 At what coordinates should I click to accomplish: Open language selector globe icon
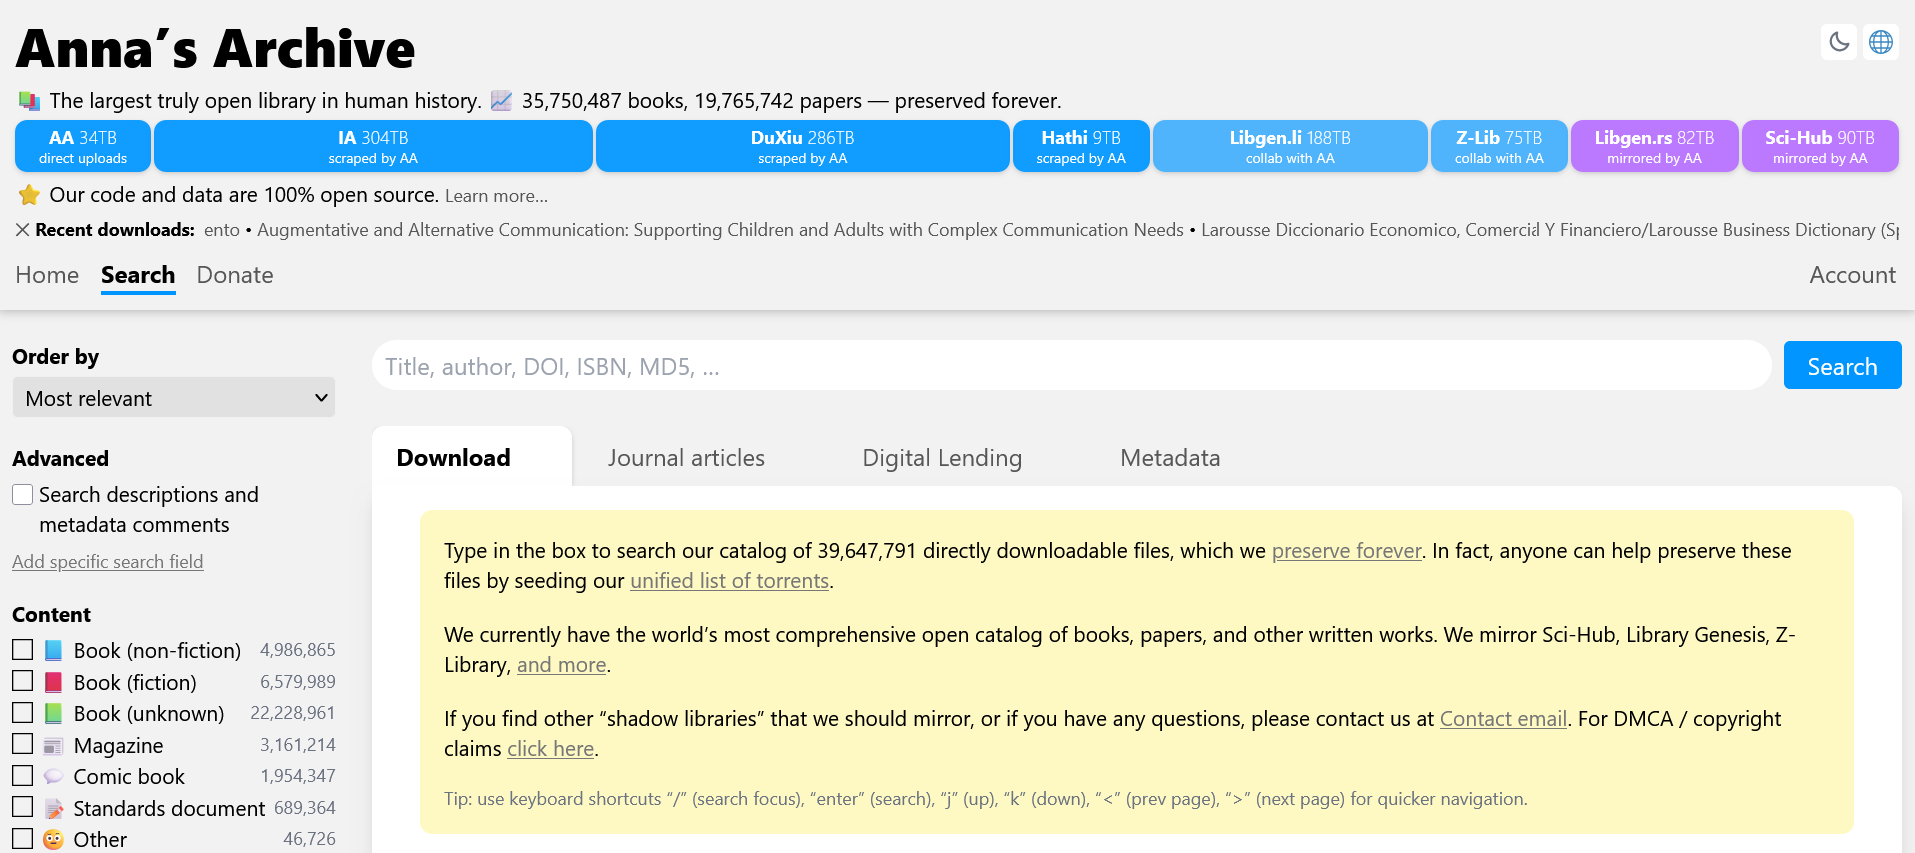pos(1881,42)
